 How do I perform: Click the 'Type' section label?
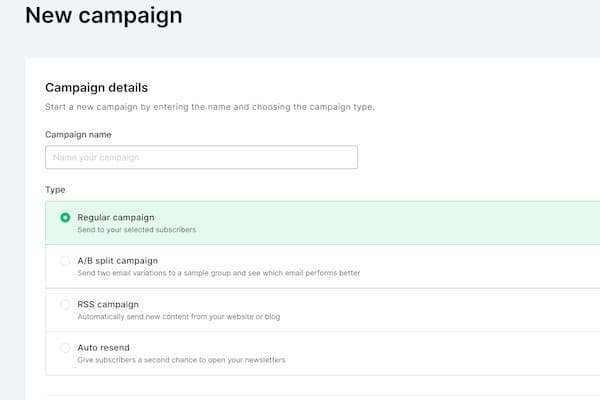click(55, 189)
